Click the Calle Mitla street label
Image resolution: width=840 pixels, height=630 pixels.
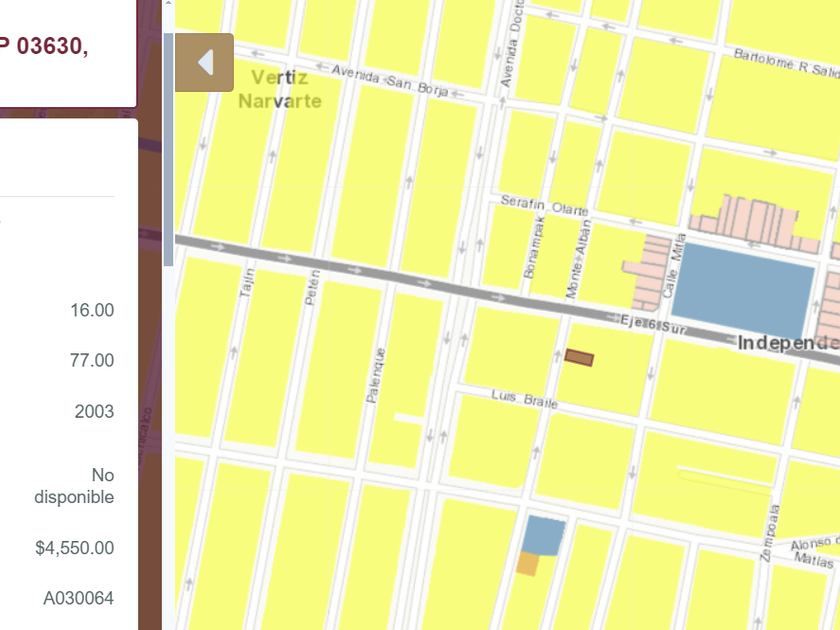[x=674, y=265]
